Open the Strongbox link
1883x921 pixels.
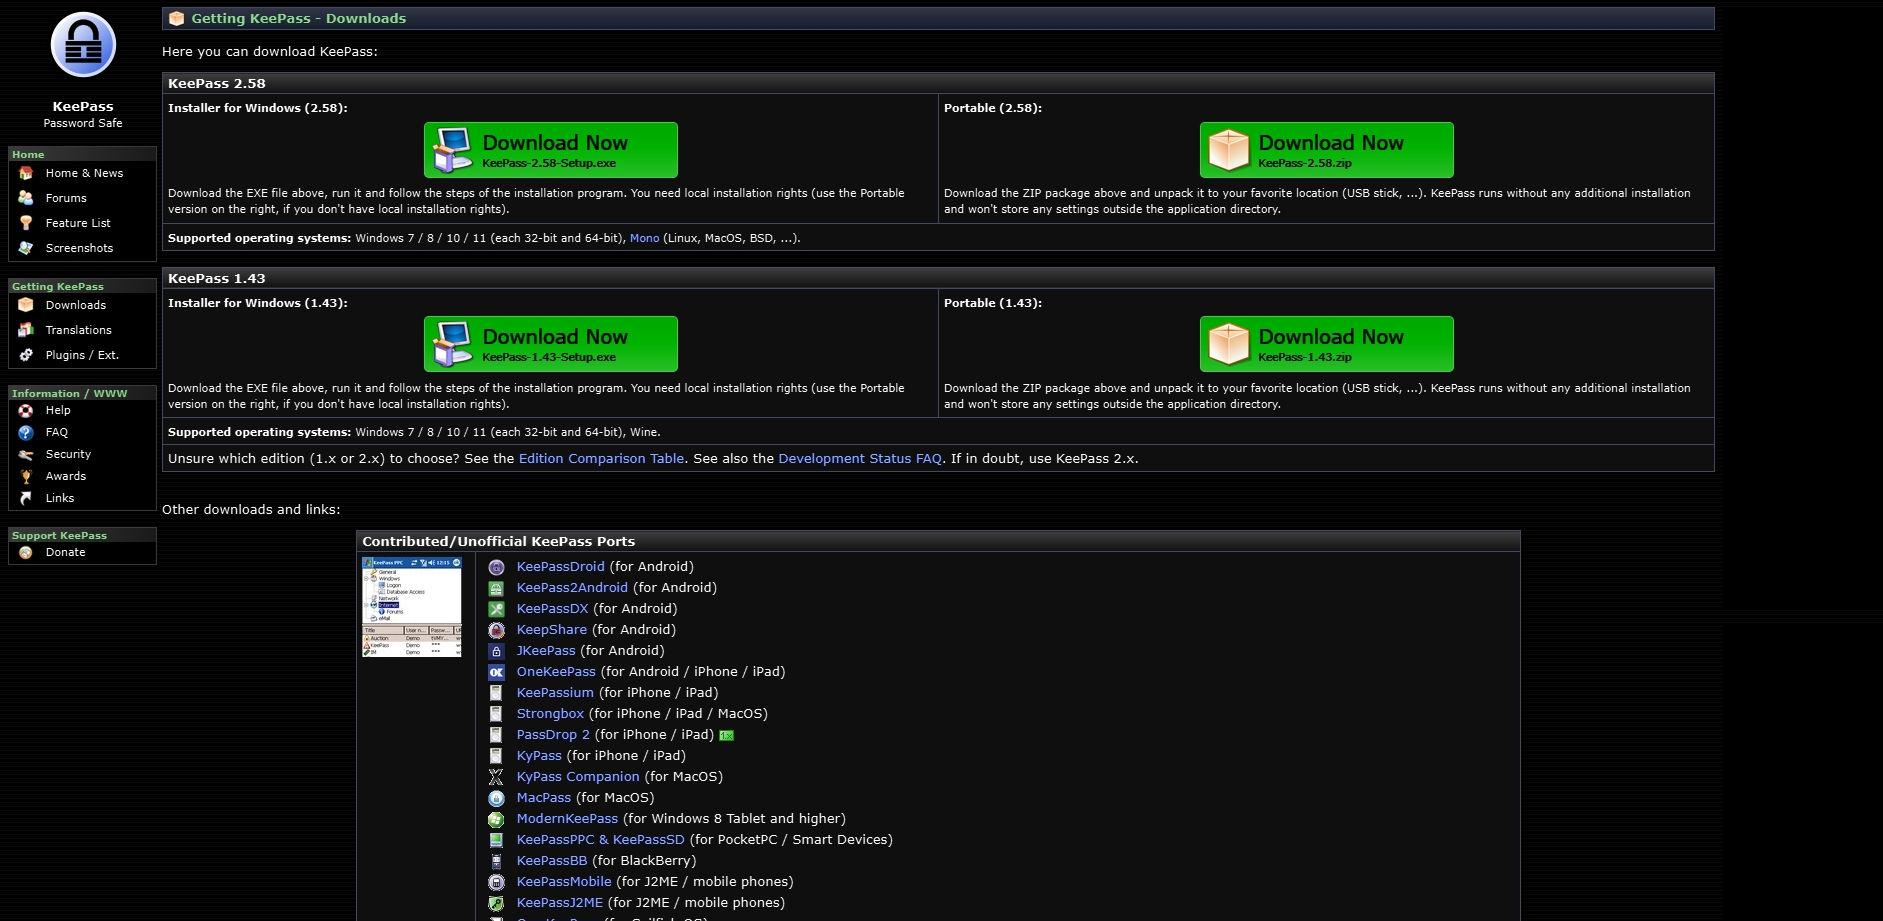pos(550,714)
